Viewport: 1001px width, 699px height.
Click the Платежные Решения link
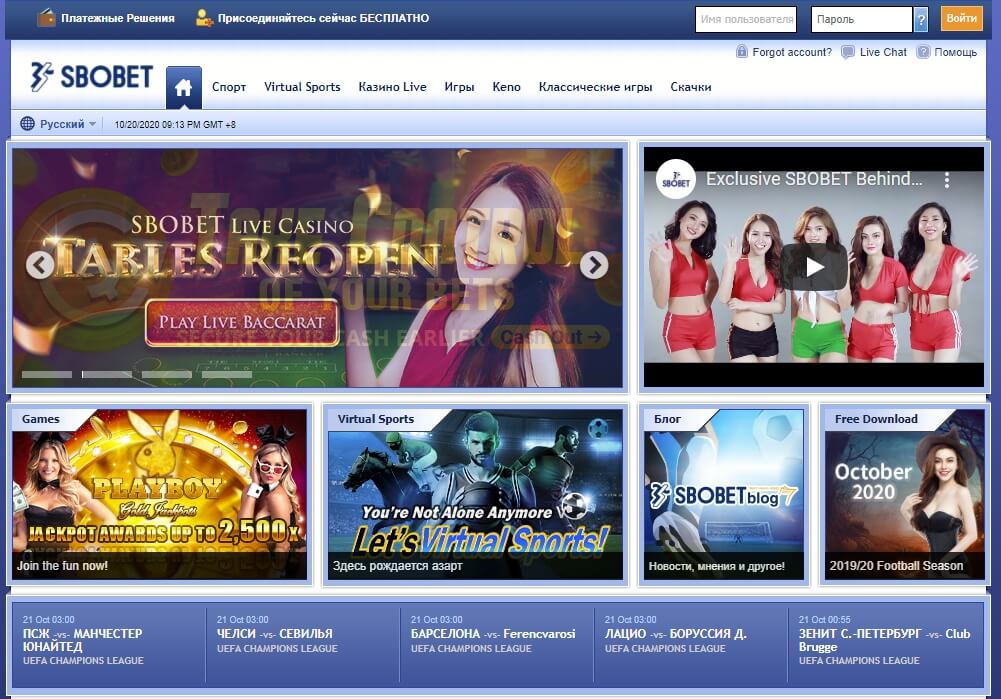tap(118, 18)
